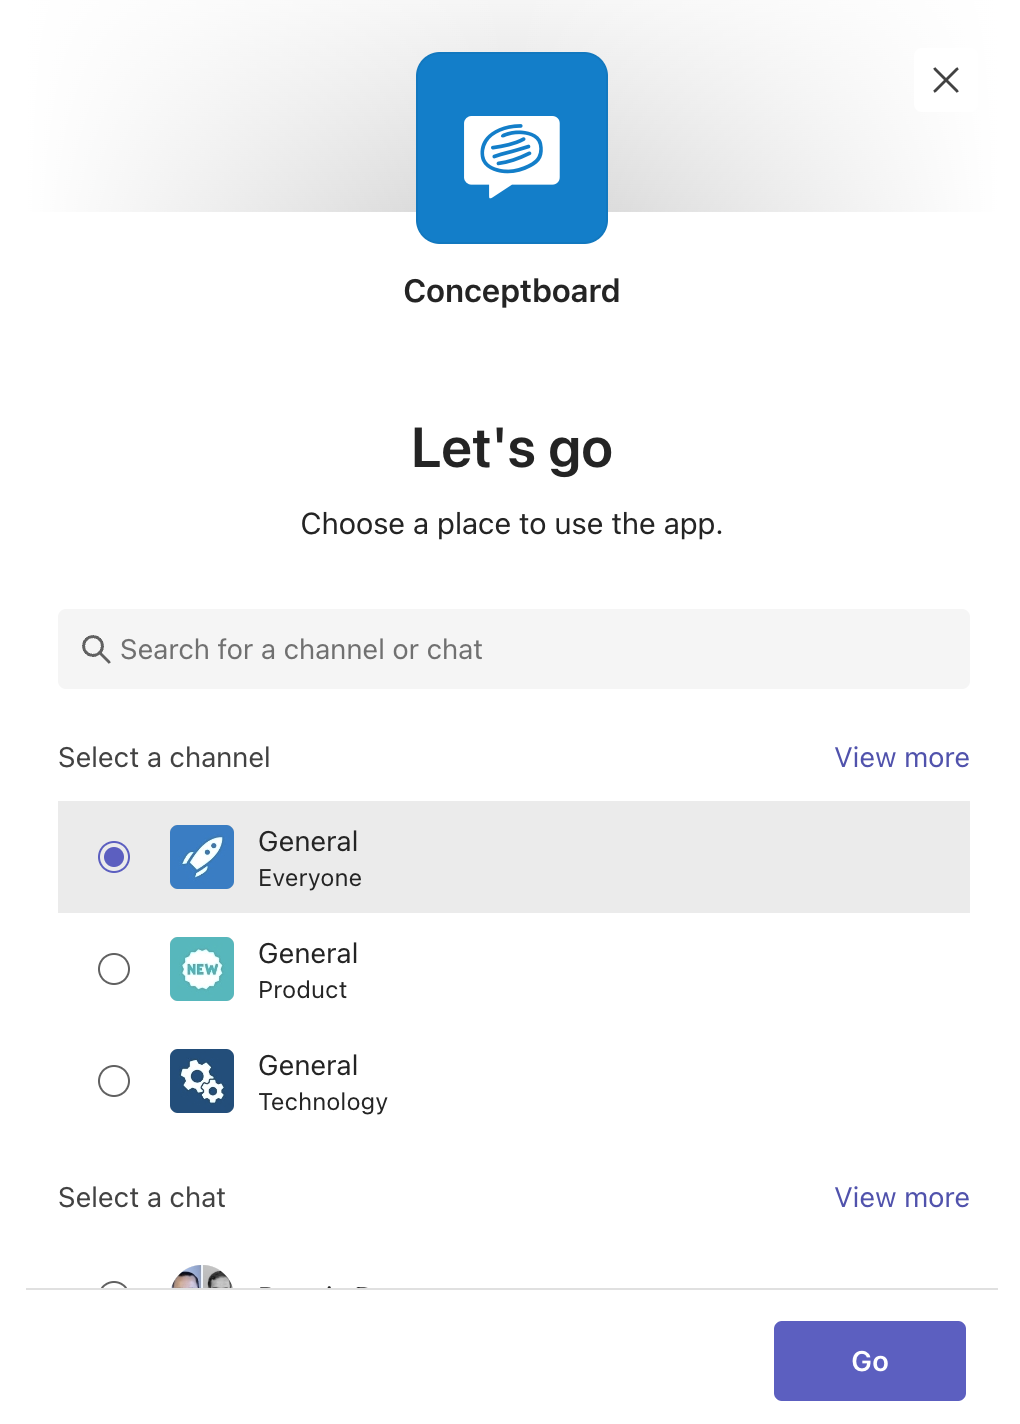The image size is (1020, 1424).
Task: Focus the channel or chat search field
Action: coord(514,649)
